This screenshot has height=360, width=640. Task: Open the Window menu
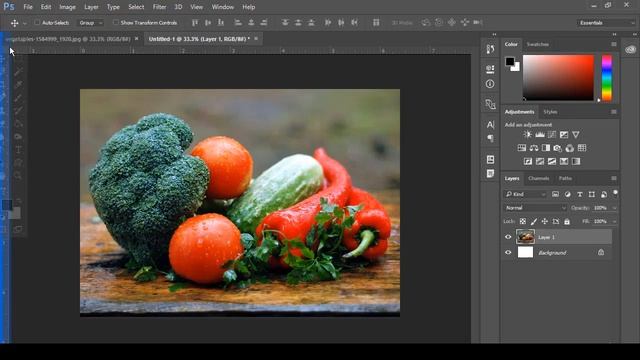coord(223,7)
